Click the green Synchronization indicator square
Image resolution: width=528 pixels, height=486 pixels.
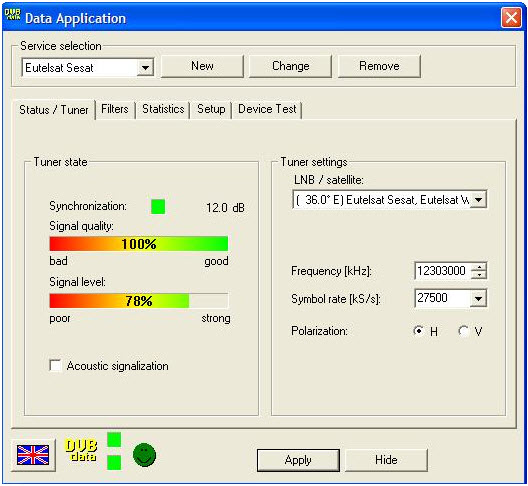(x=158, y=207)
